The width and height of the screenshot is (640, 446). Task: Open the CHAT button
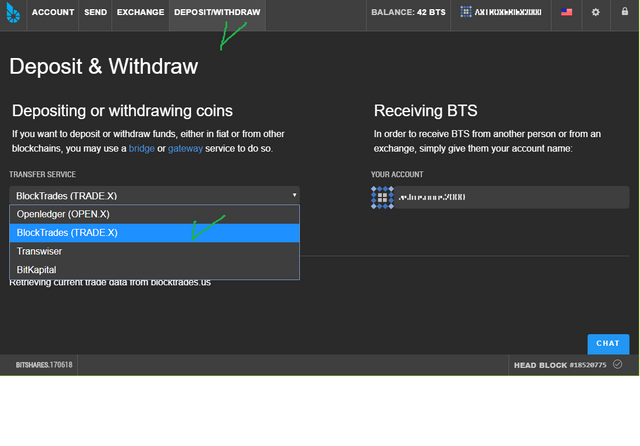[x=608, y=344]
